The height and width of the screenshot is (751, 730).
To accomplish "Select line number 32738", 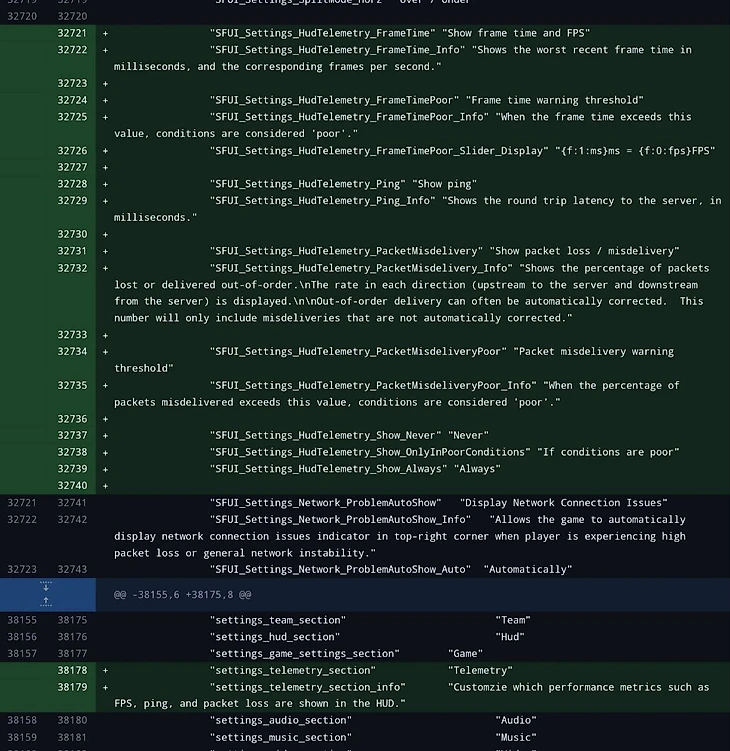I will click(72, 452).
